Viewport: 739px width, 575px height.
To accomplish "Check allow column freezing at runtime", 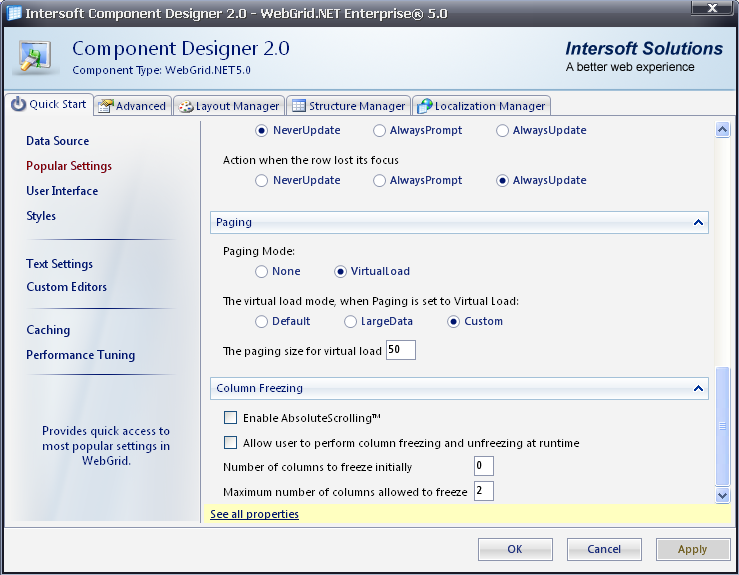I will tap(230, 443).
